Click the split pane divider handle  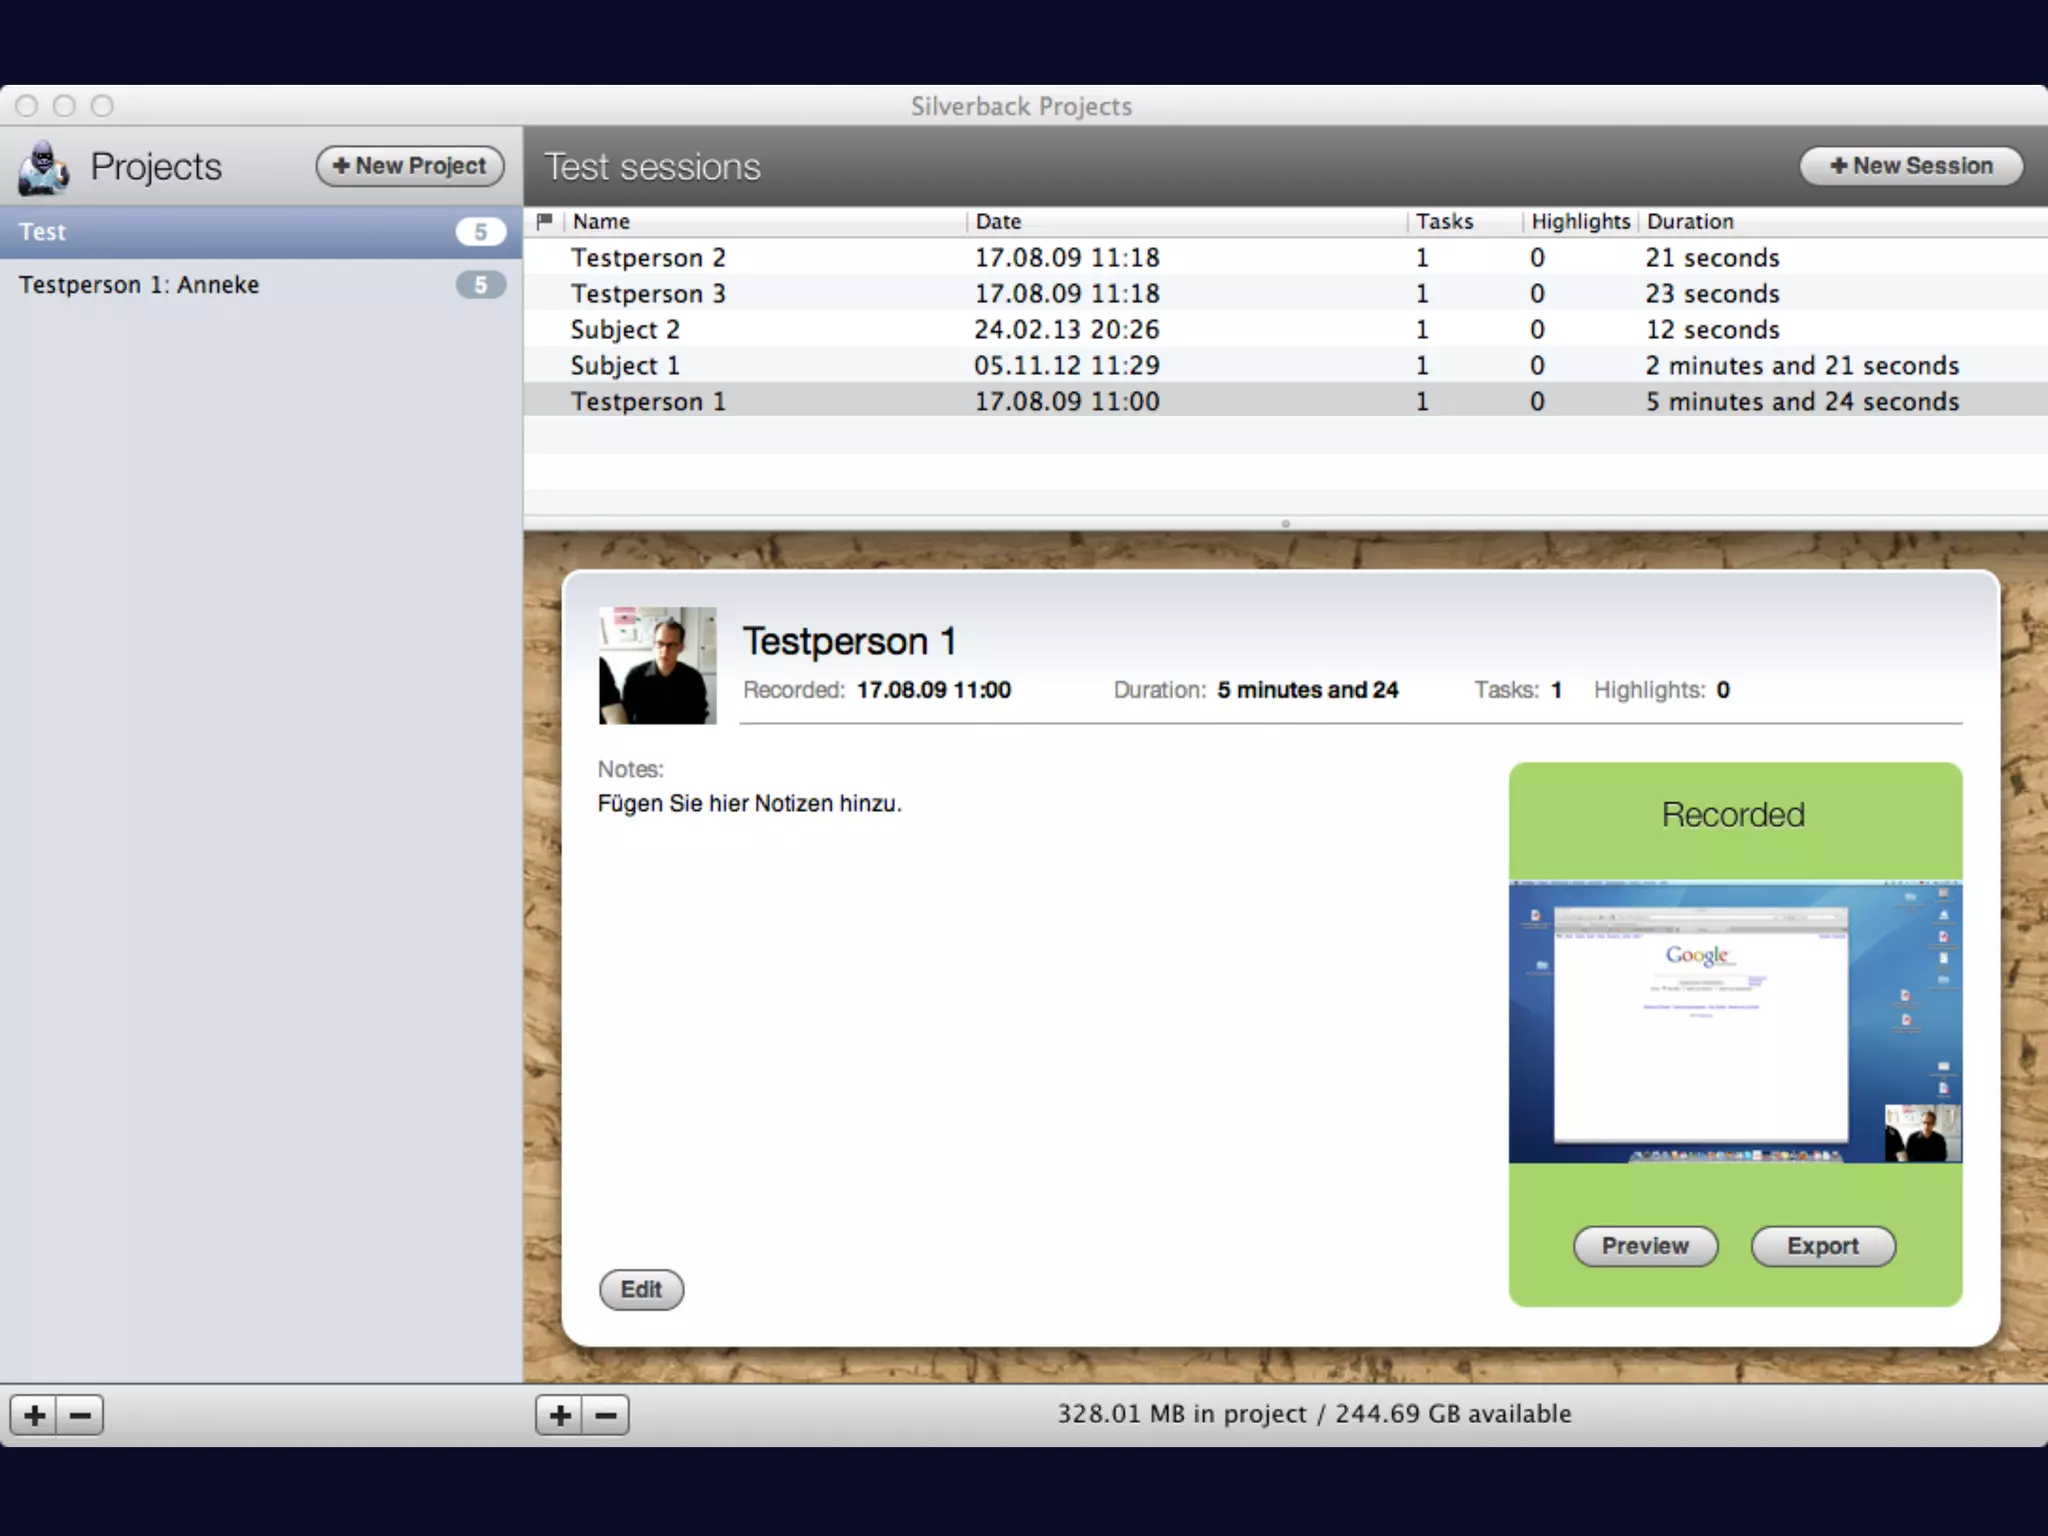[x=1285, y=523]
